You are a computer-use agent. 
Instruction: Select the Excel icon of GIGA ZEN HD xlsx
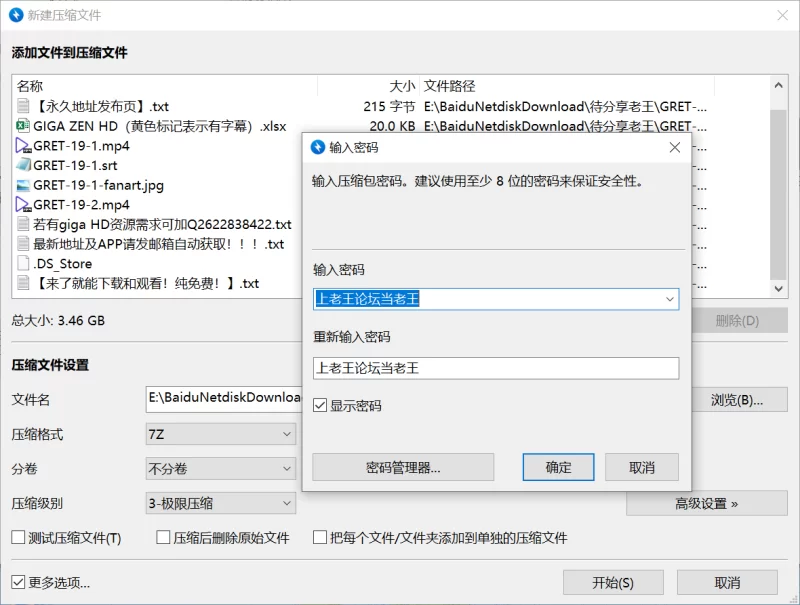(23, 125)
